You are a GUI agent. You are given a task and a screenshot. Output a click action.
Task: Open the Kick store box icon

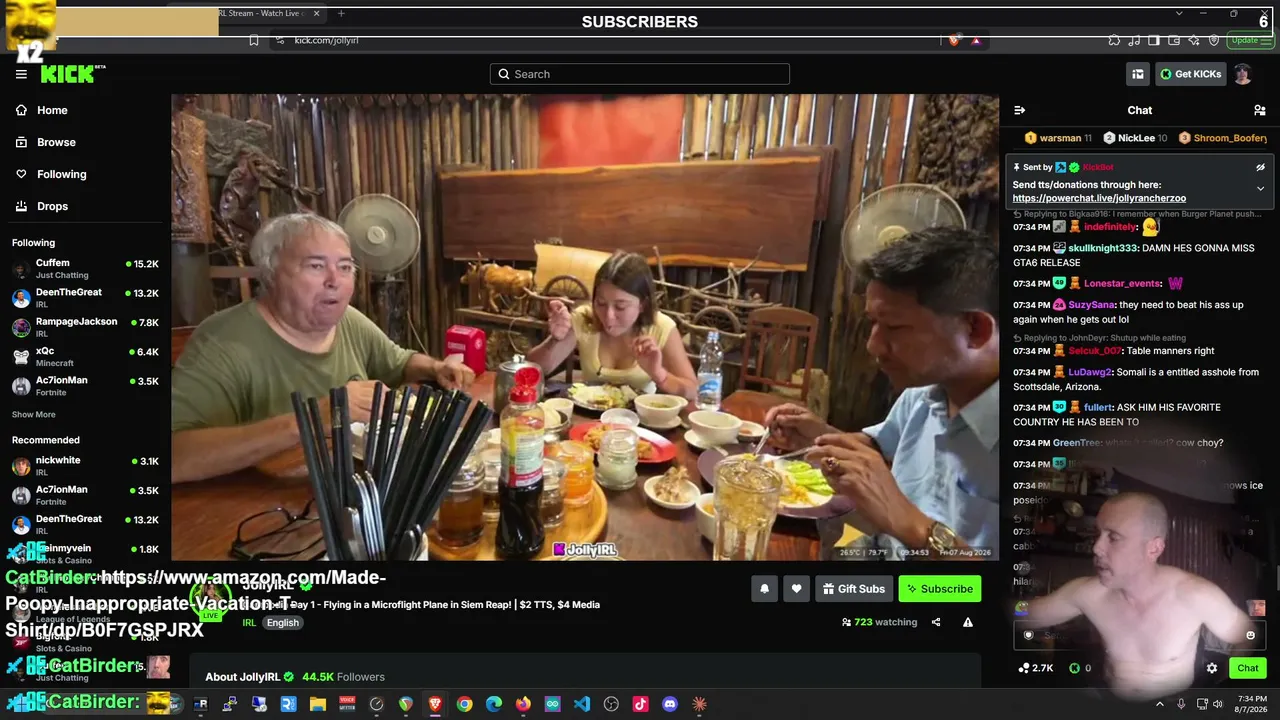click(1137, 74)
